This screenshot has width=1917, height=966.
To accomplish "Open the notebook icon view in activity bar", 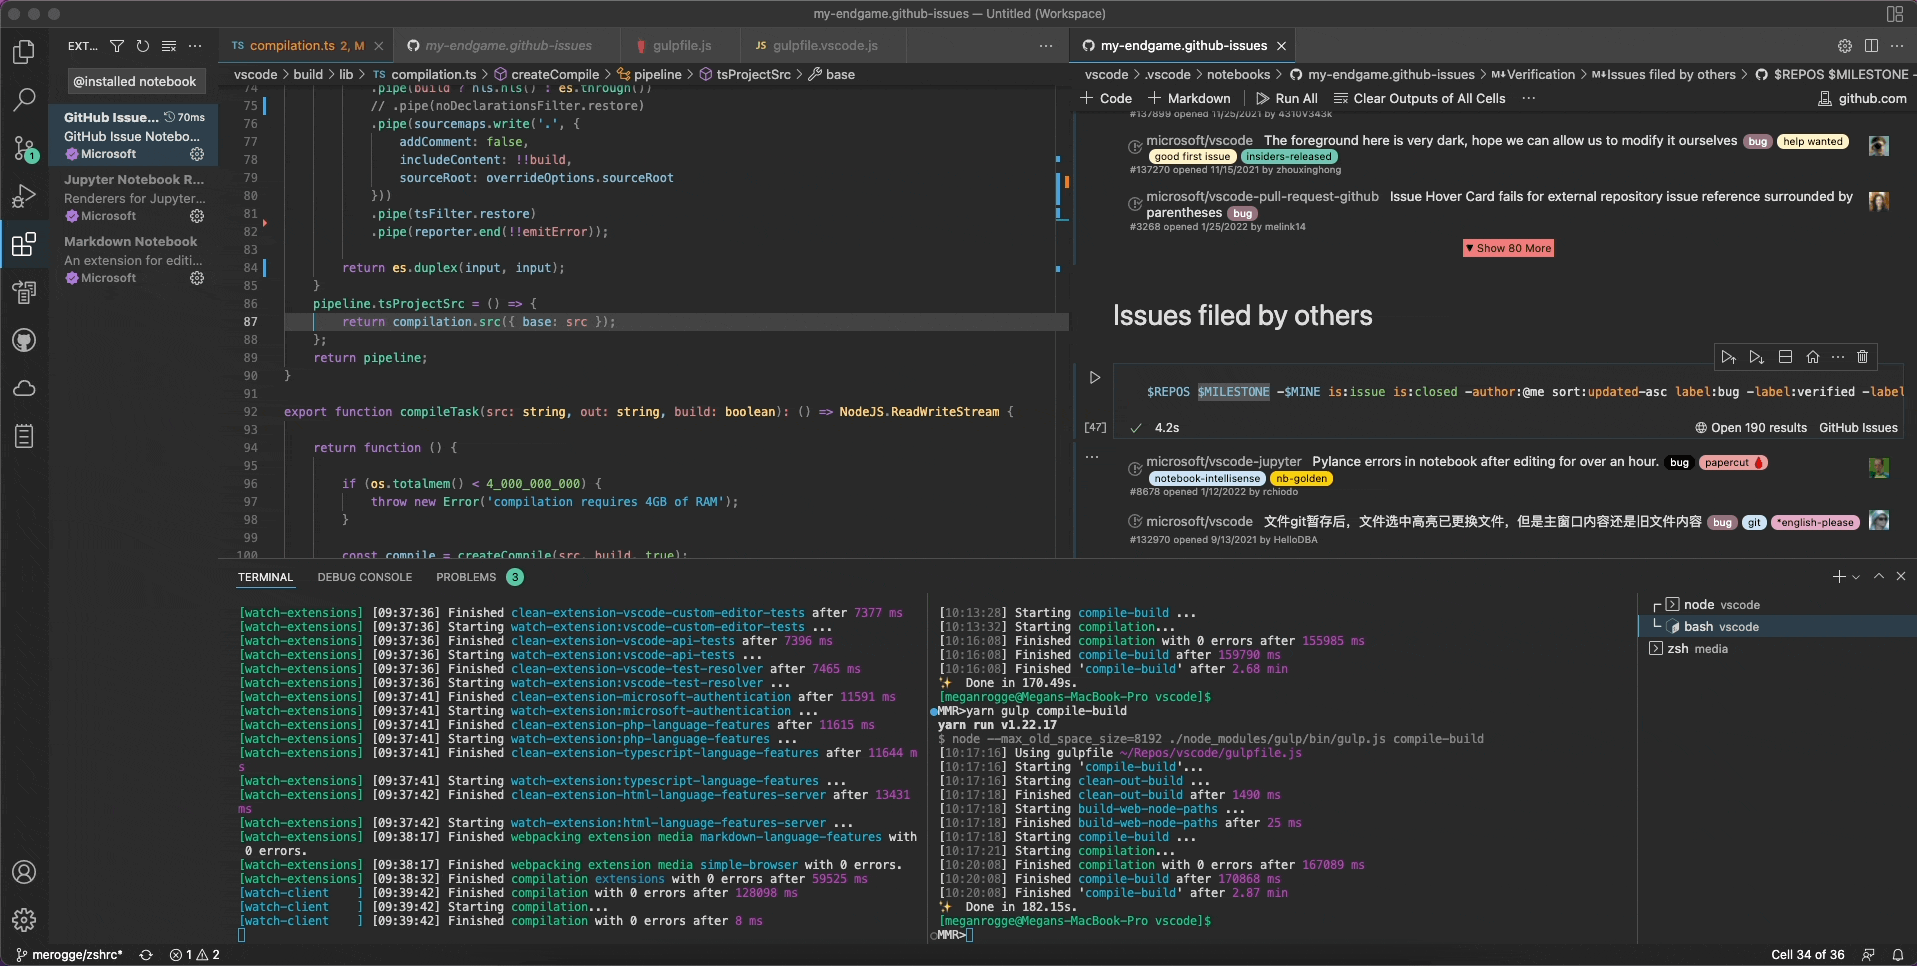I will tap(24, 436).
